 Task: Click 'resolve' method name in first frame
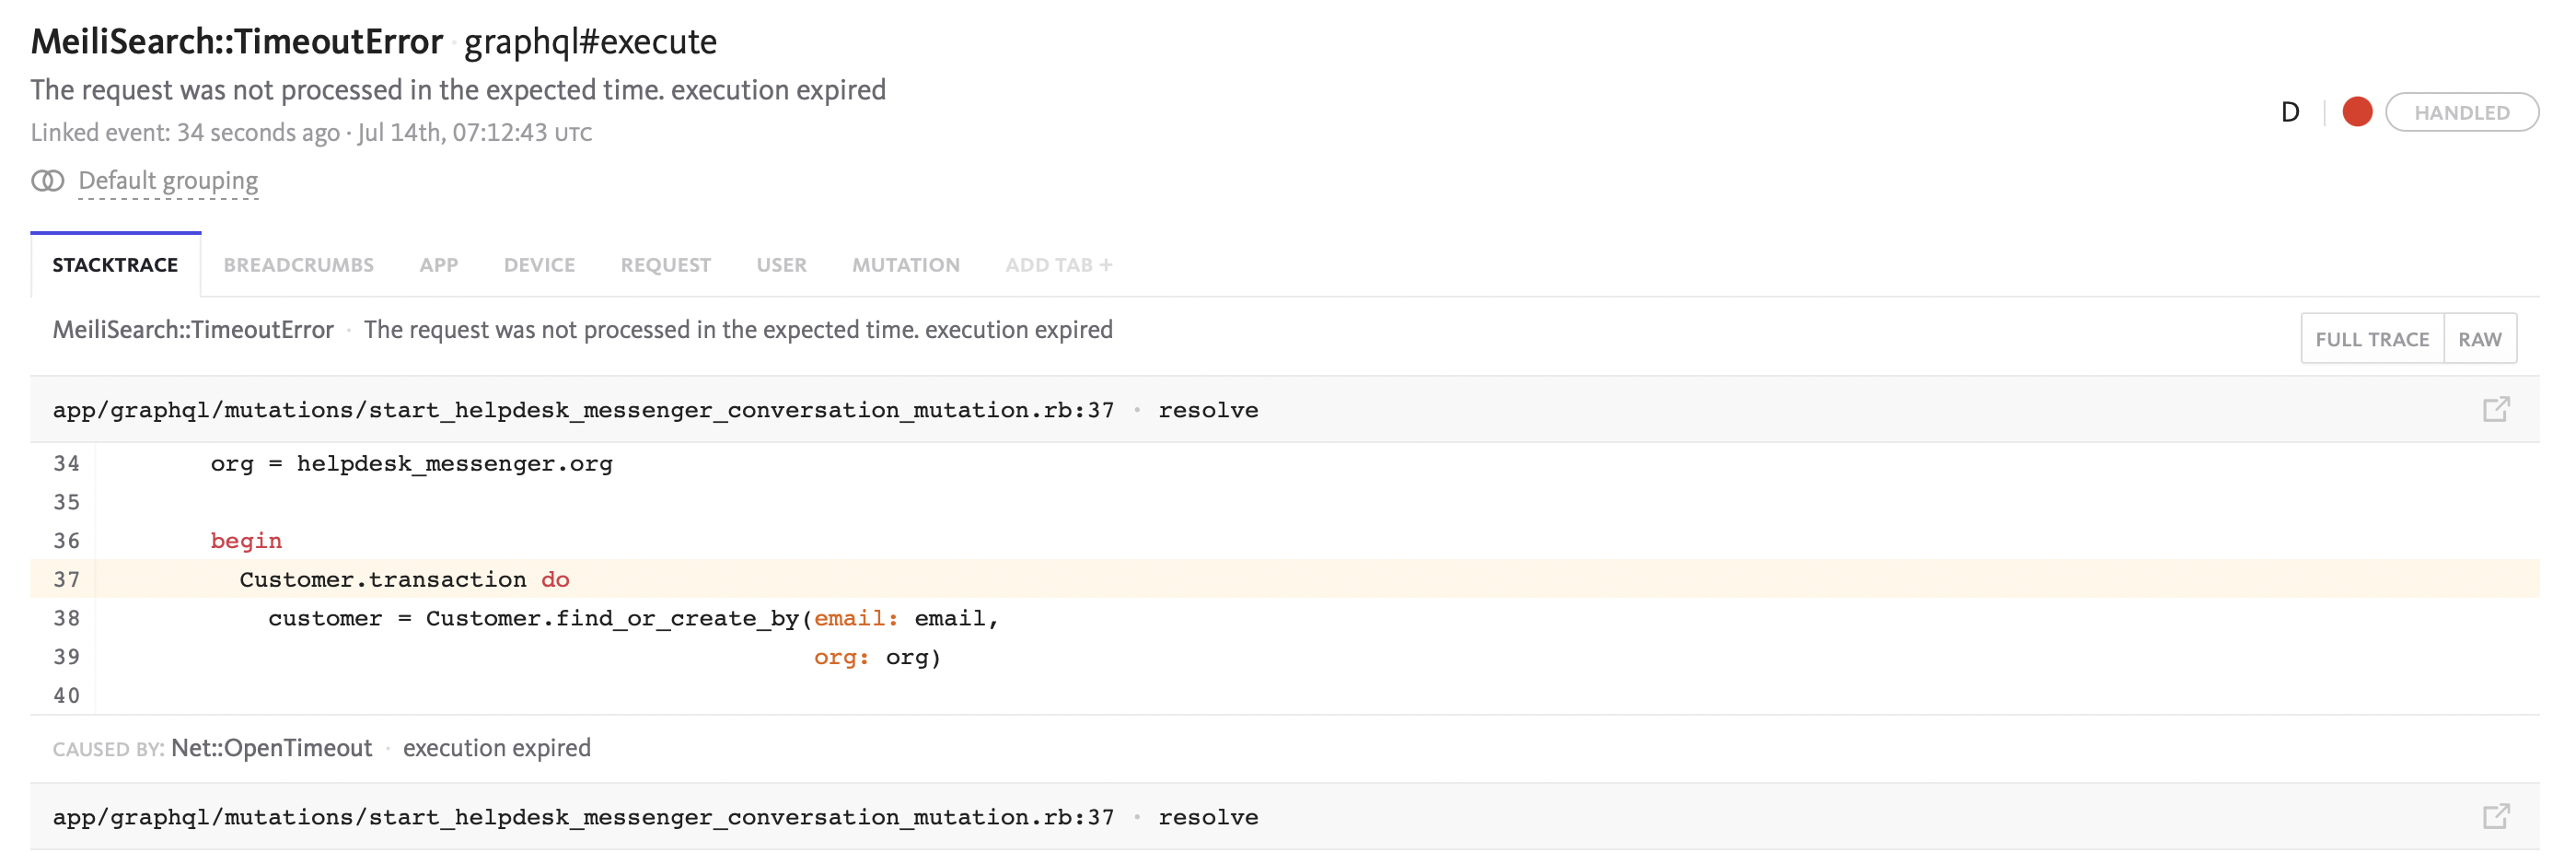1208,410
